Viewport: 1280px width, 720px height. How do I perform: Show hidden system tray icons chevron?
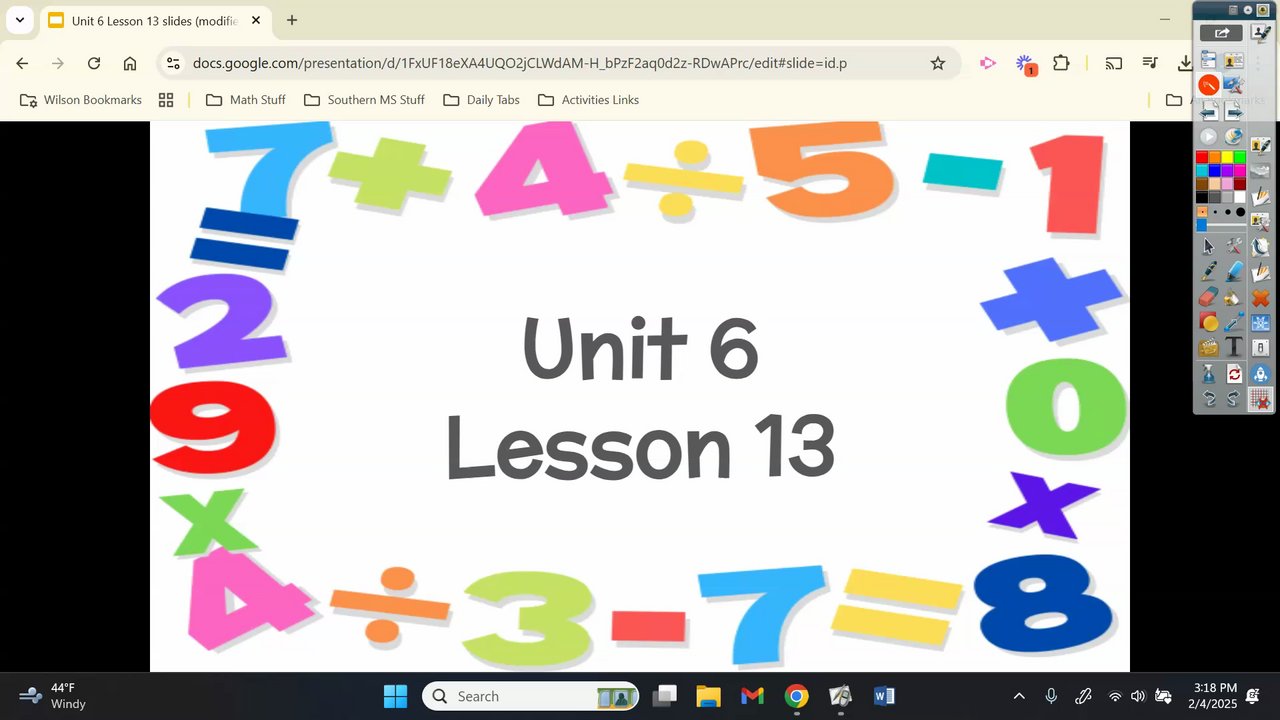(x=1019, y=696)
